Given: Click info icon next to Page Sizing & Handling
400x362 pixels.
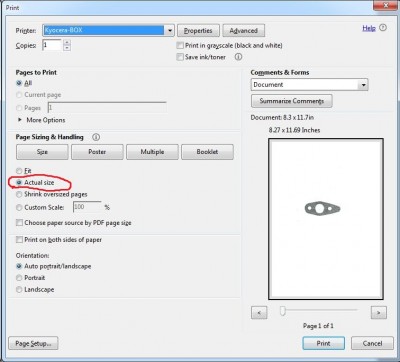Looking at the screenshot, I should click(96, 137).
